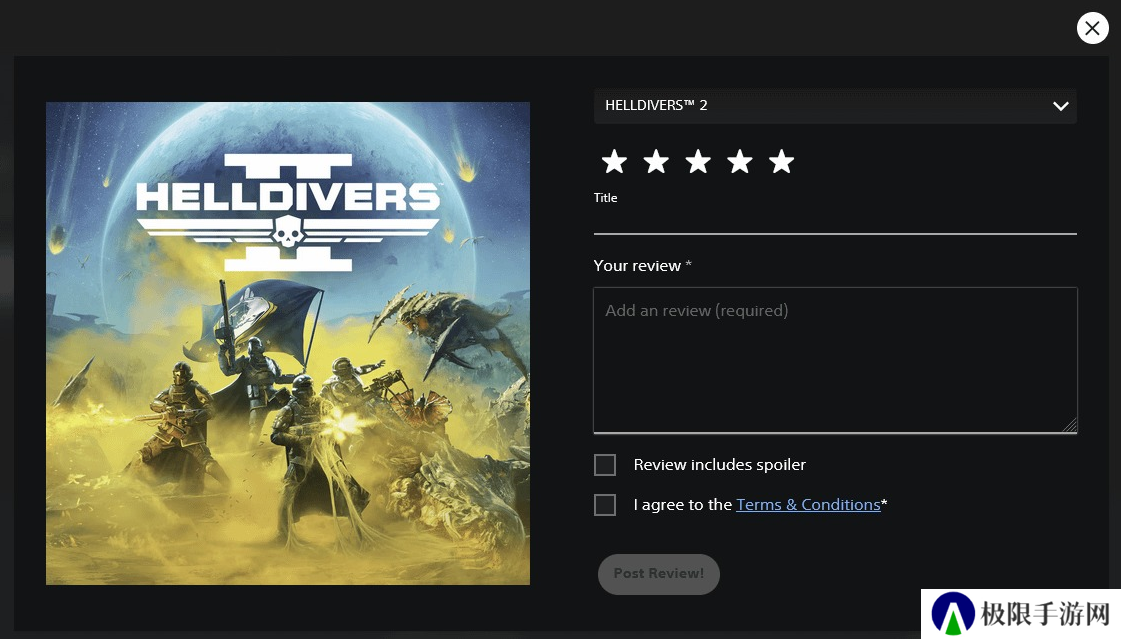
Task: Click the 'Title' label text
Action: [606, 198]
